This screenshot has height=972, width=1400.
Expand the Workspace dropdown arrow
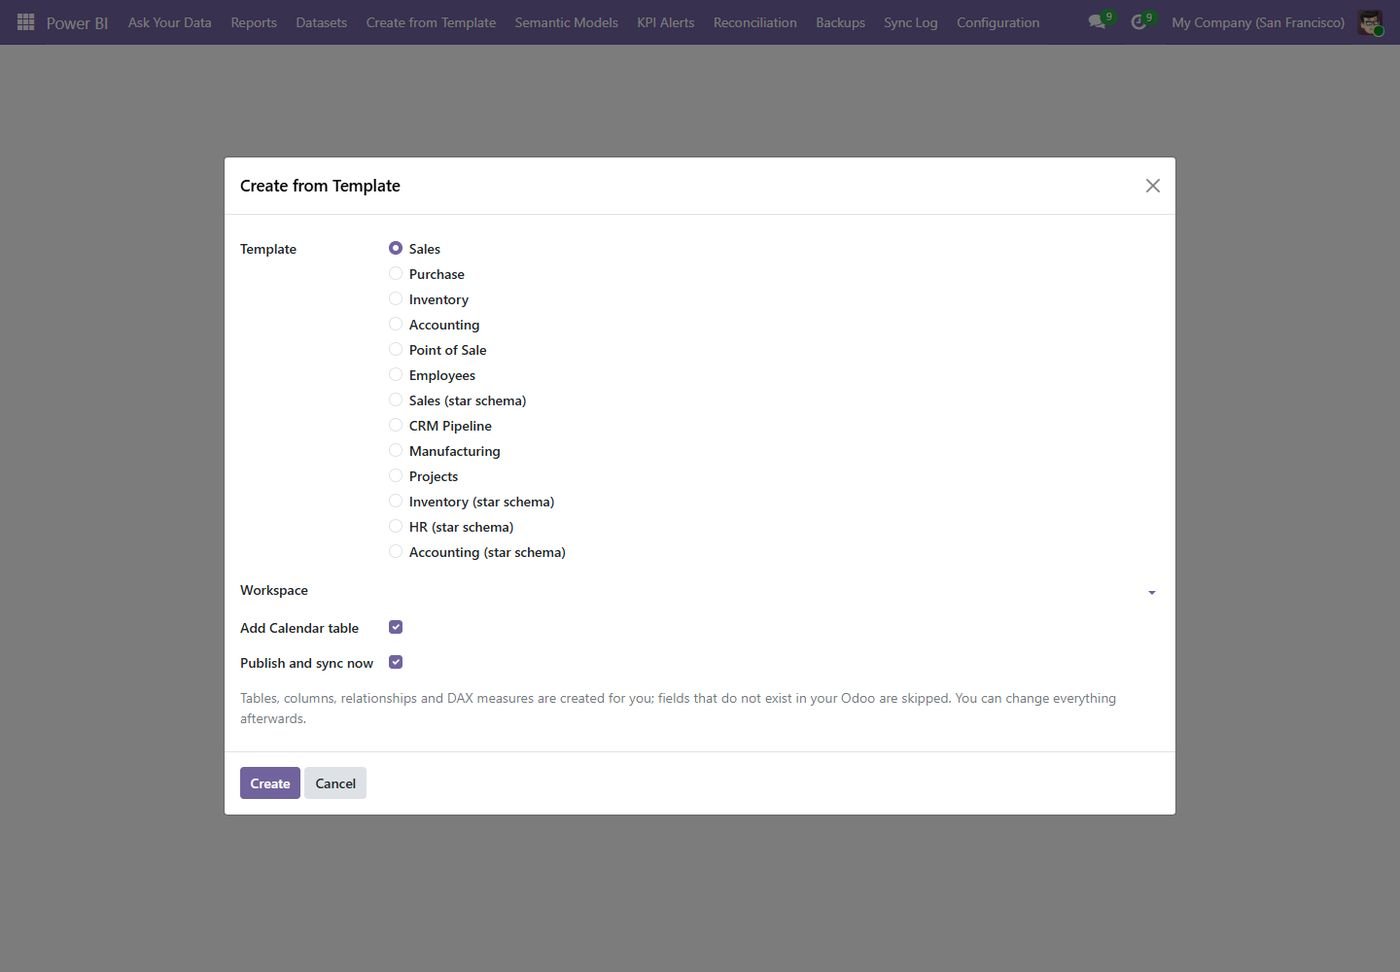[1152, 592]
